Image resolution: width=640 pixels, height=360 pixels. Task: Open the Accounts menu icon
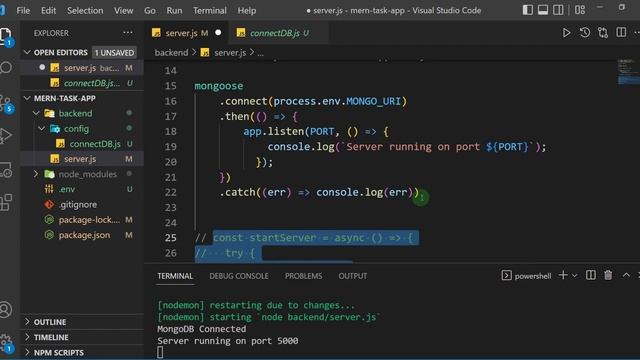click(6, 309)
